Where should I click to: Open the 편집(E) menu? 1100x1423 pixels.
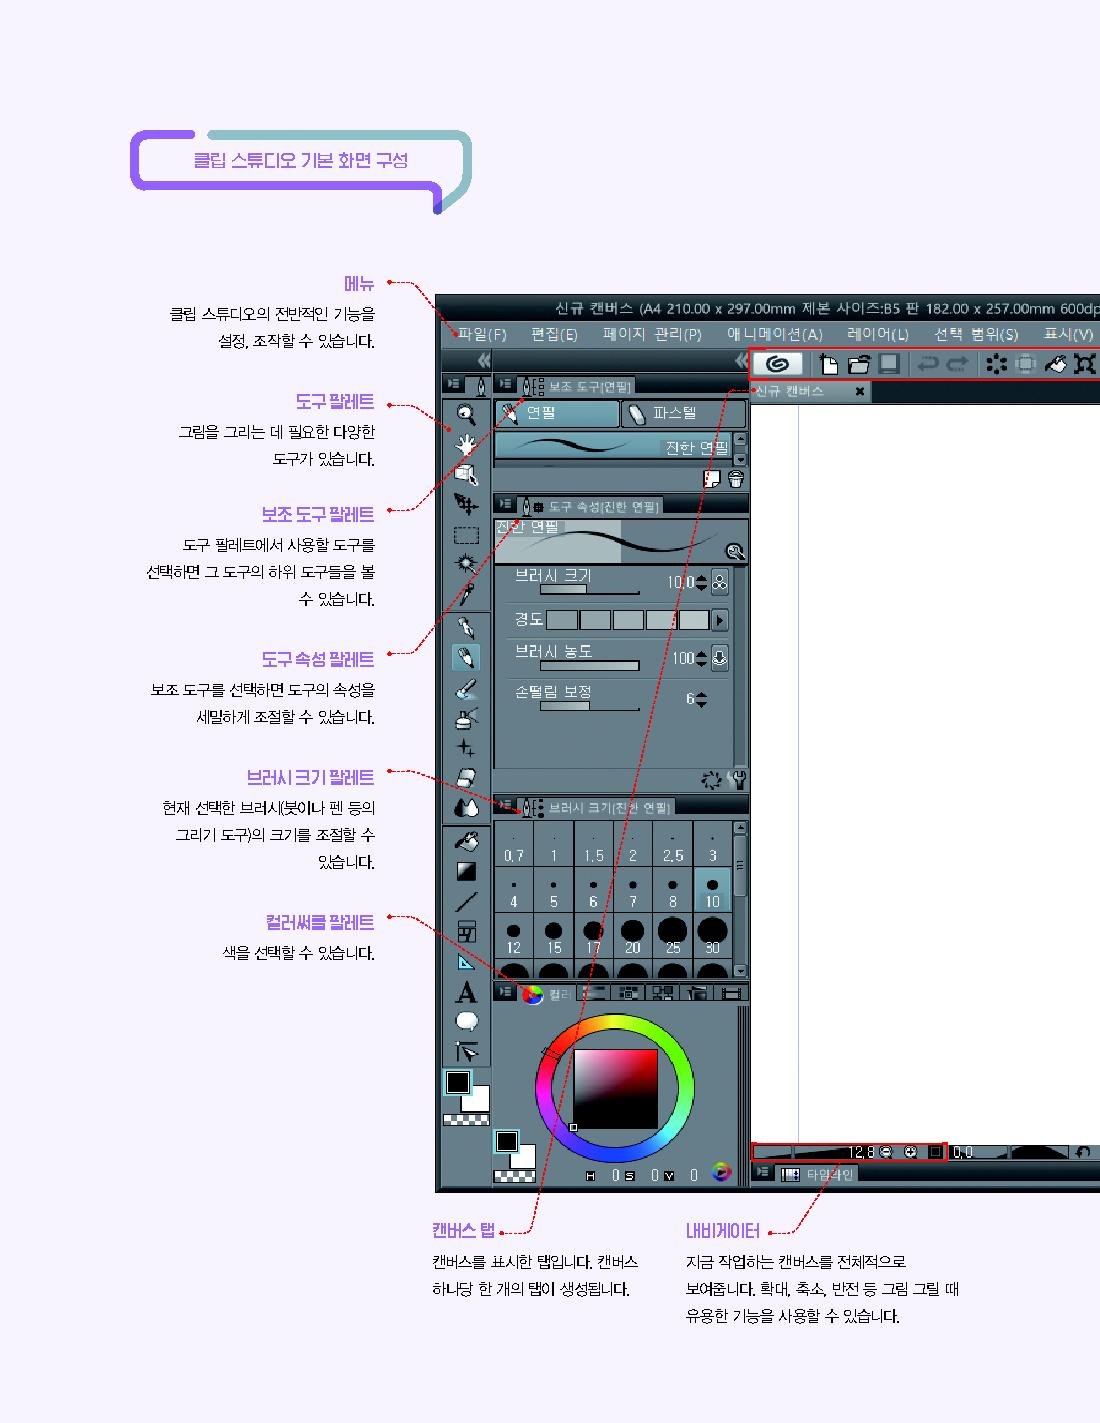pyautogui.click(x=554, y=334)
